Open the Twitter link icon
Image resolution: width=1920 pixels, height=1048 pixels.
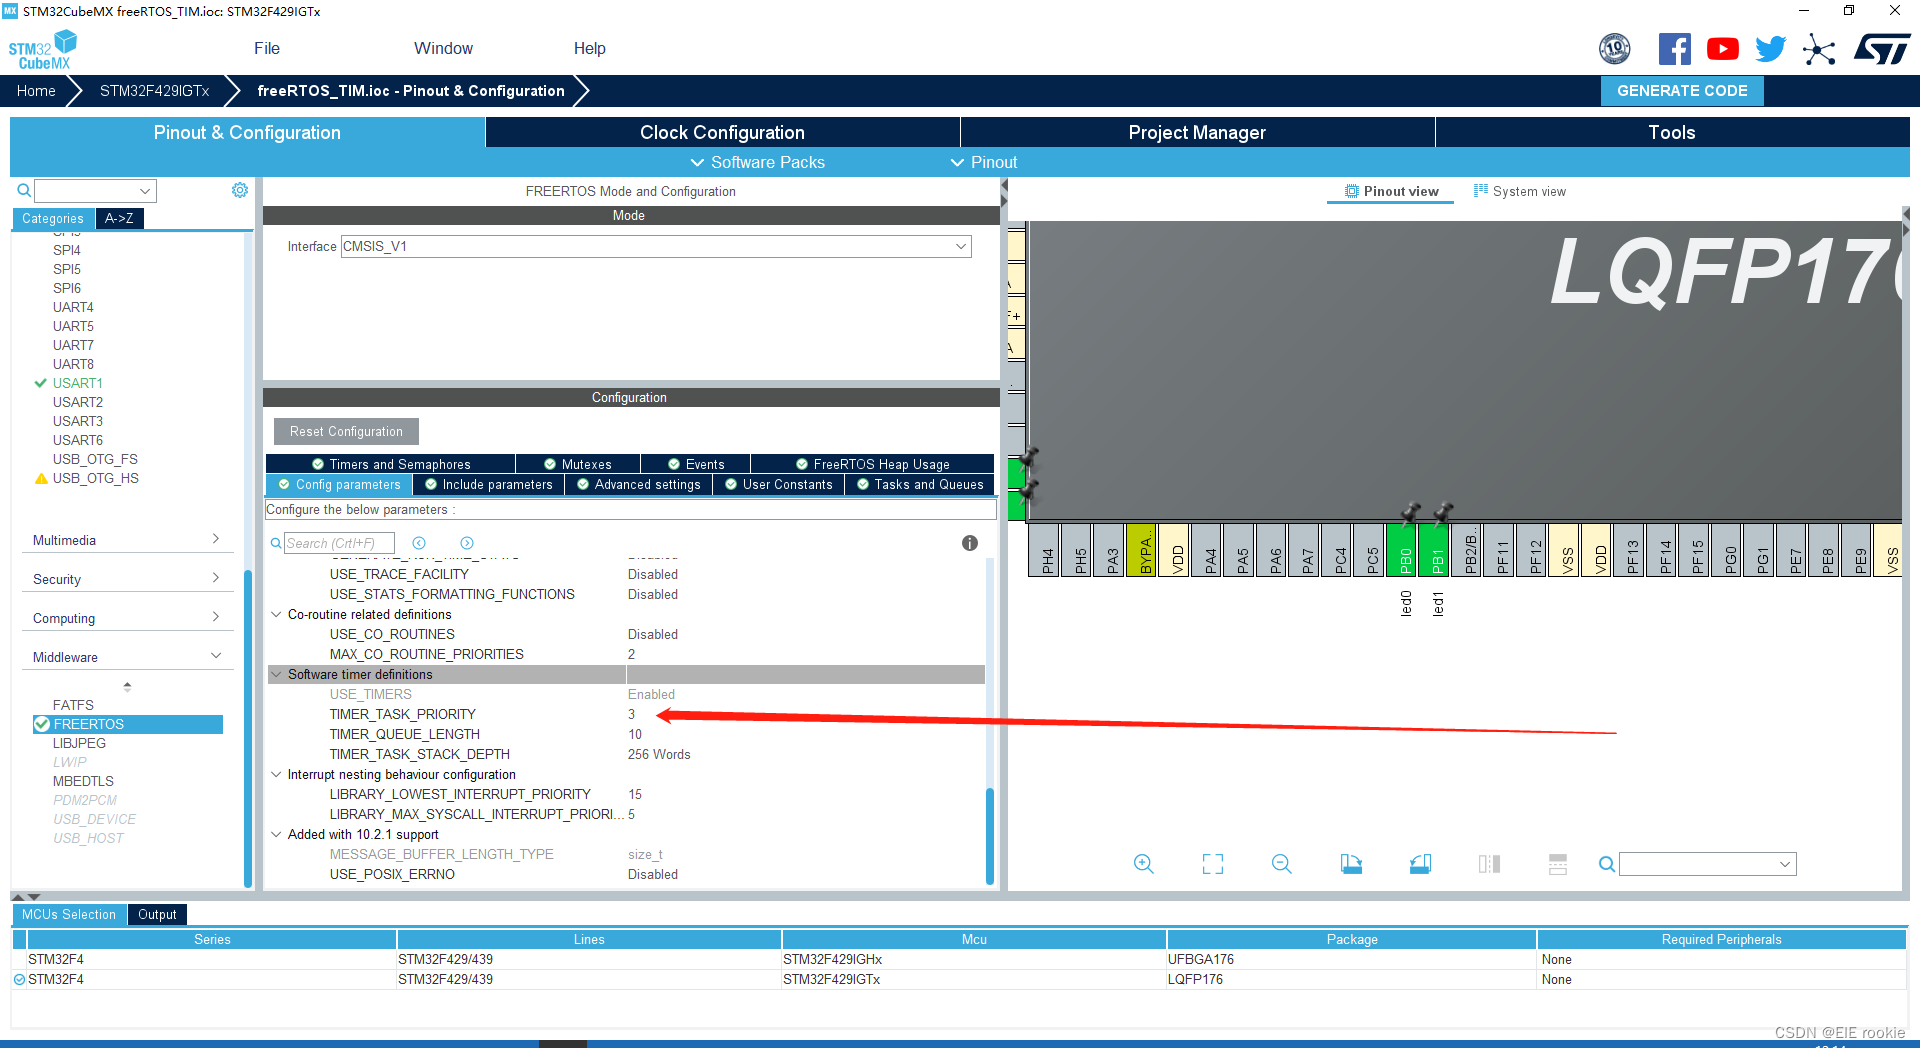(1770, 49)
